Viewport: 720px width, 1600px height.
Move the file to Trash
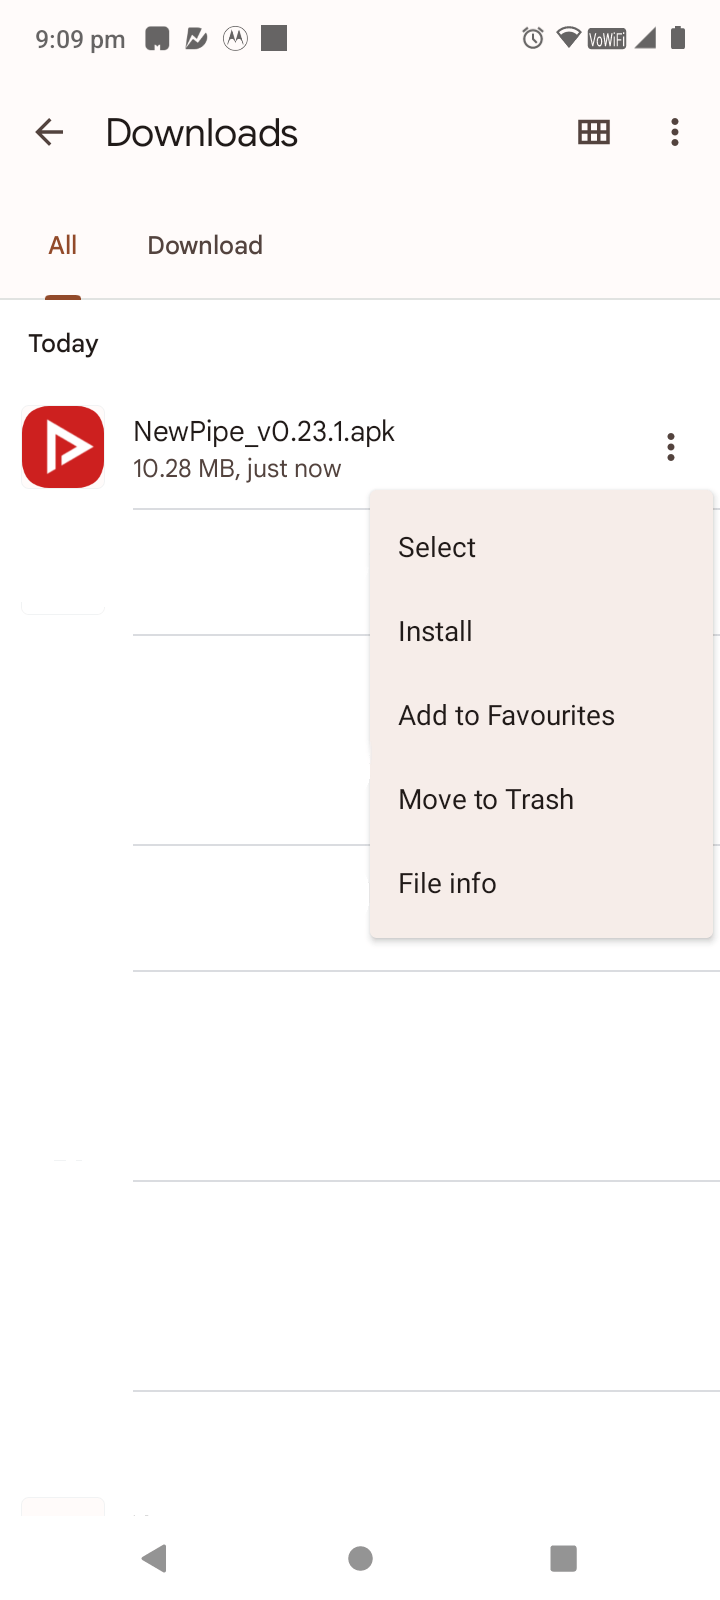486,799
